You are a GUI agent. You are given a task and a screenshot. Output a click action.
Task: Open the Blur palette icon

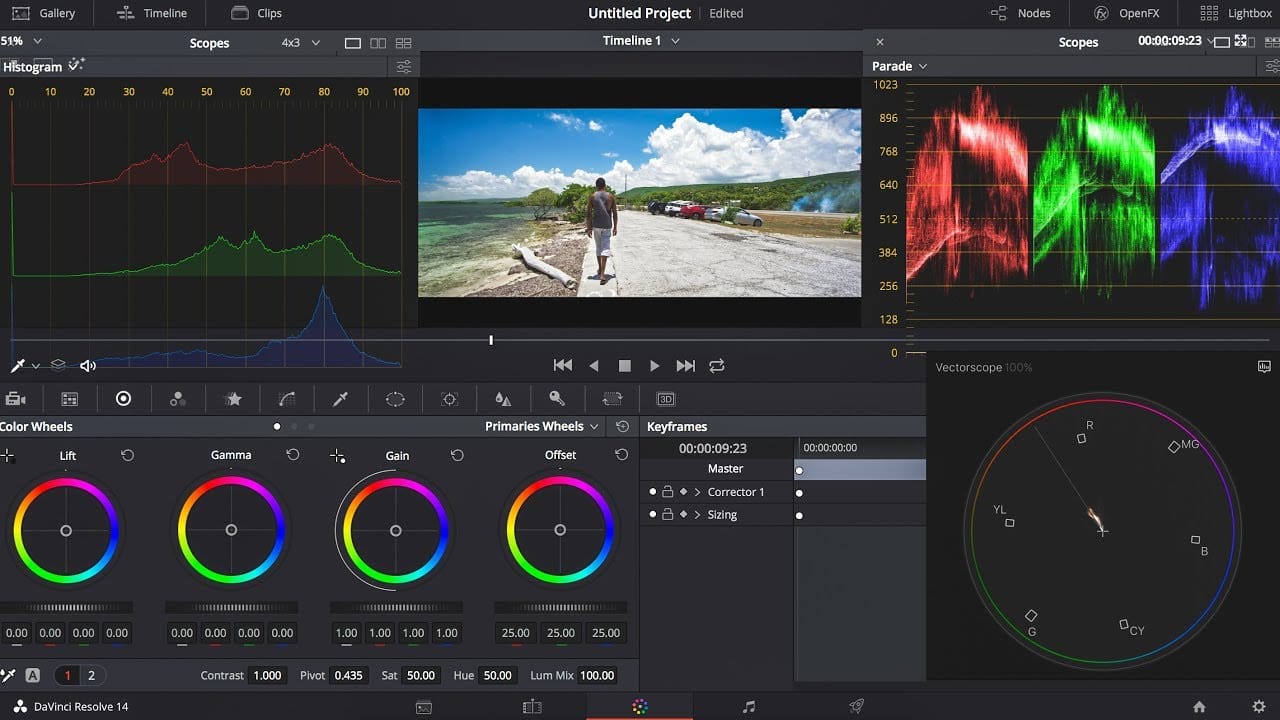tap(503, 398)
